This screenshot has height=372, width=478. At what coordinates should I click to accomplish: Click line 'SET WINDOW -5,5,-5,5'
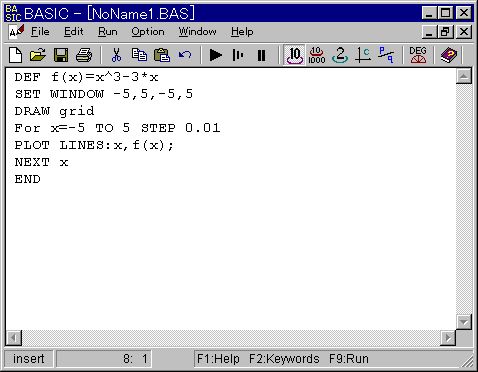coord(104,94)
